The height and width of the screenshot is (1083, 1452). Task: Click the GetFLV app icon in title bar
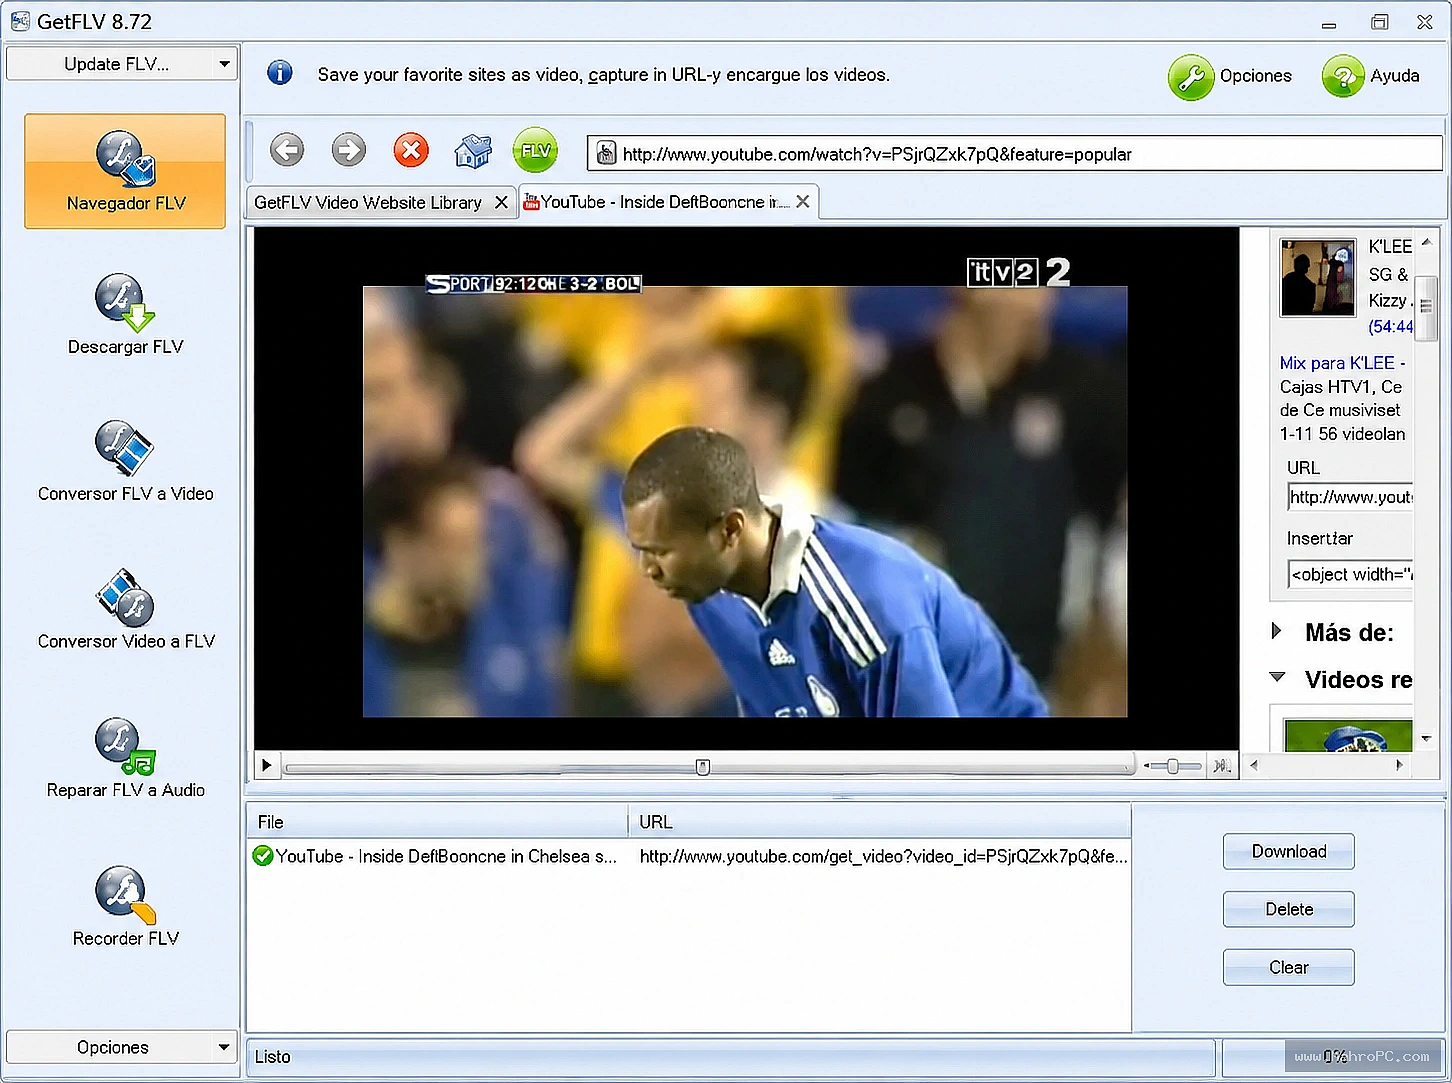click(20, 21)
